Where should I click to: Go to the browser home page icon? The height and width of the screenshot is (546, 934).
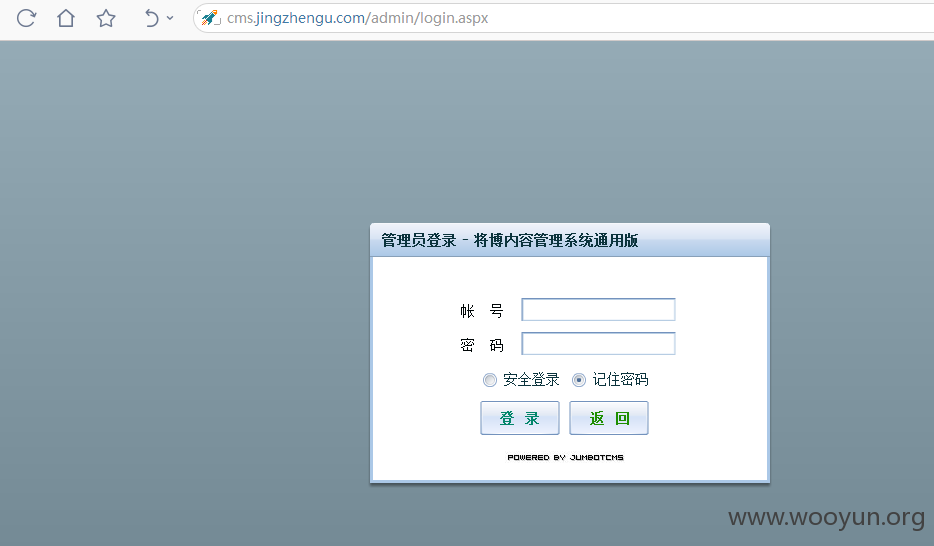(66, 18)
